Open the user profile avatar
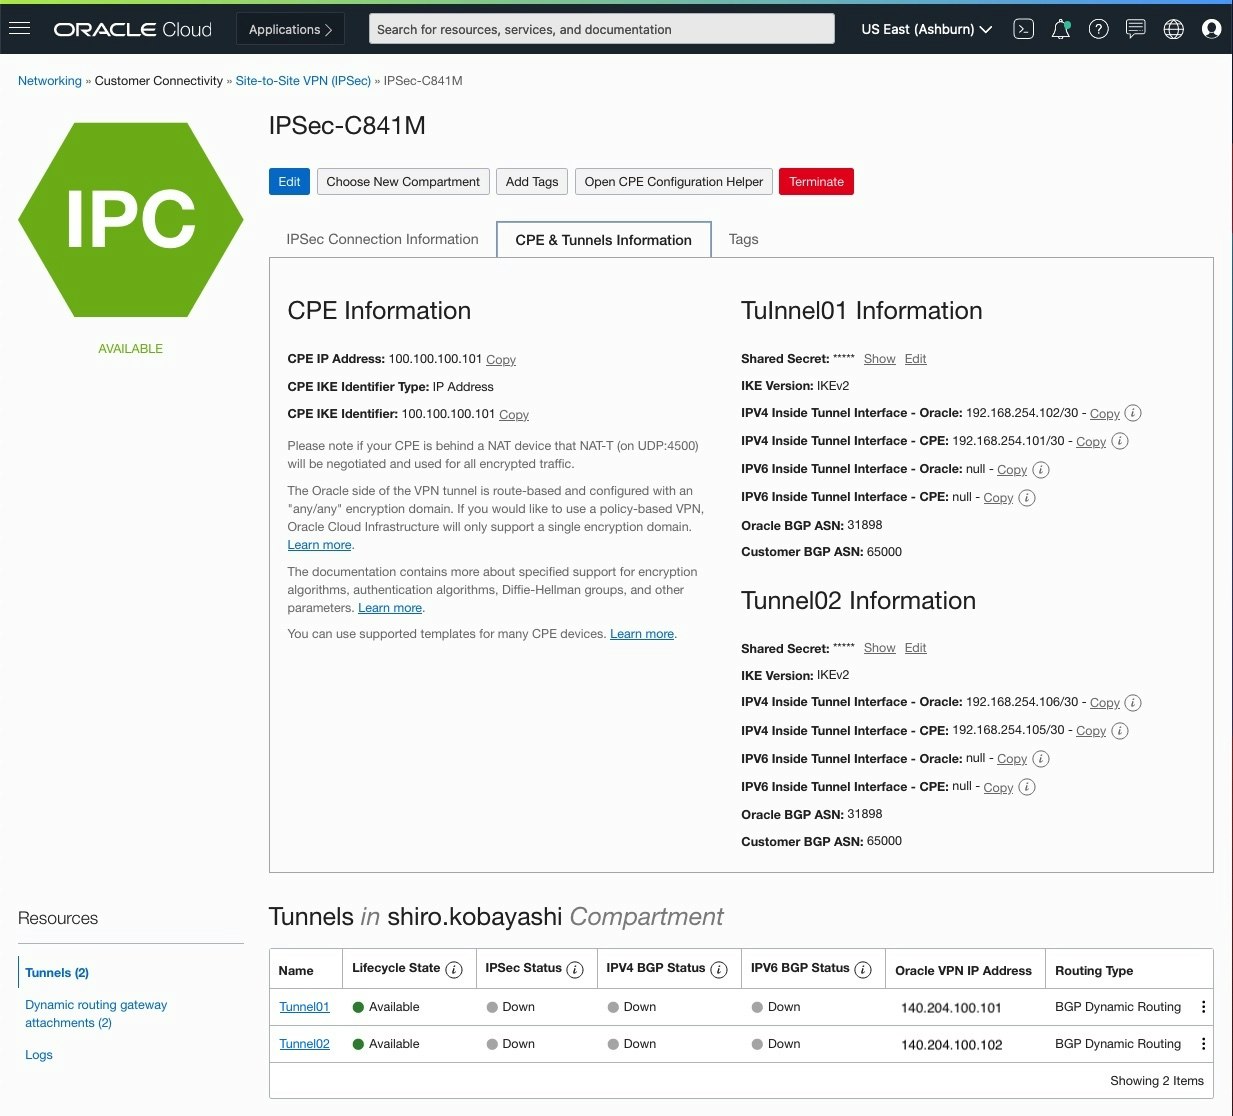The height and width of the screenshot is (1116, 1233). (x=1211, y=29)
